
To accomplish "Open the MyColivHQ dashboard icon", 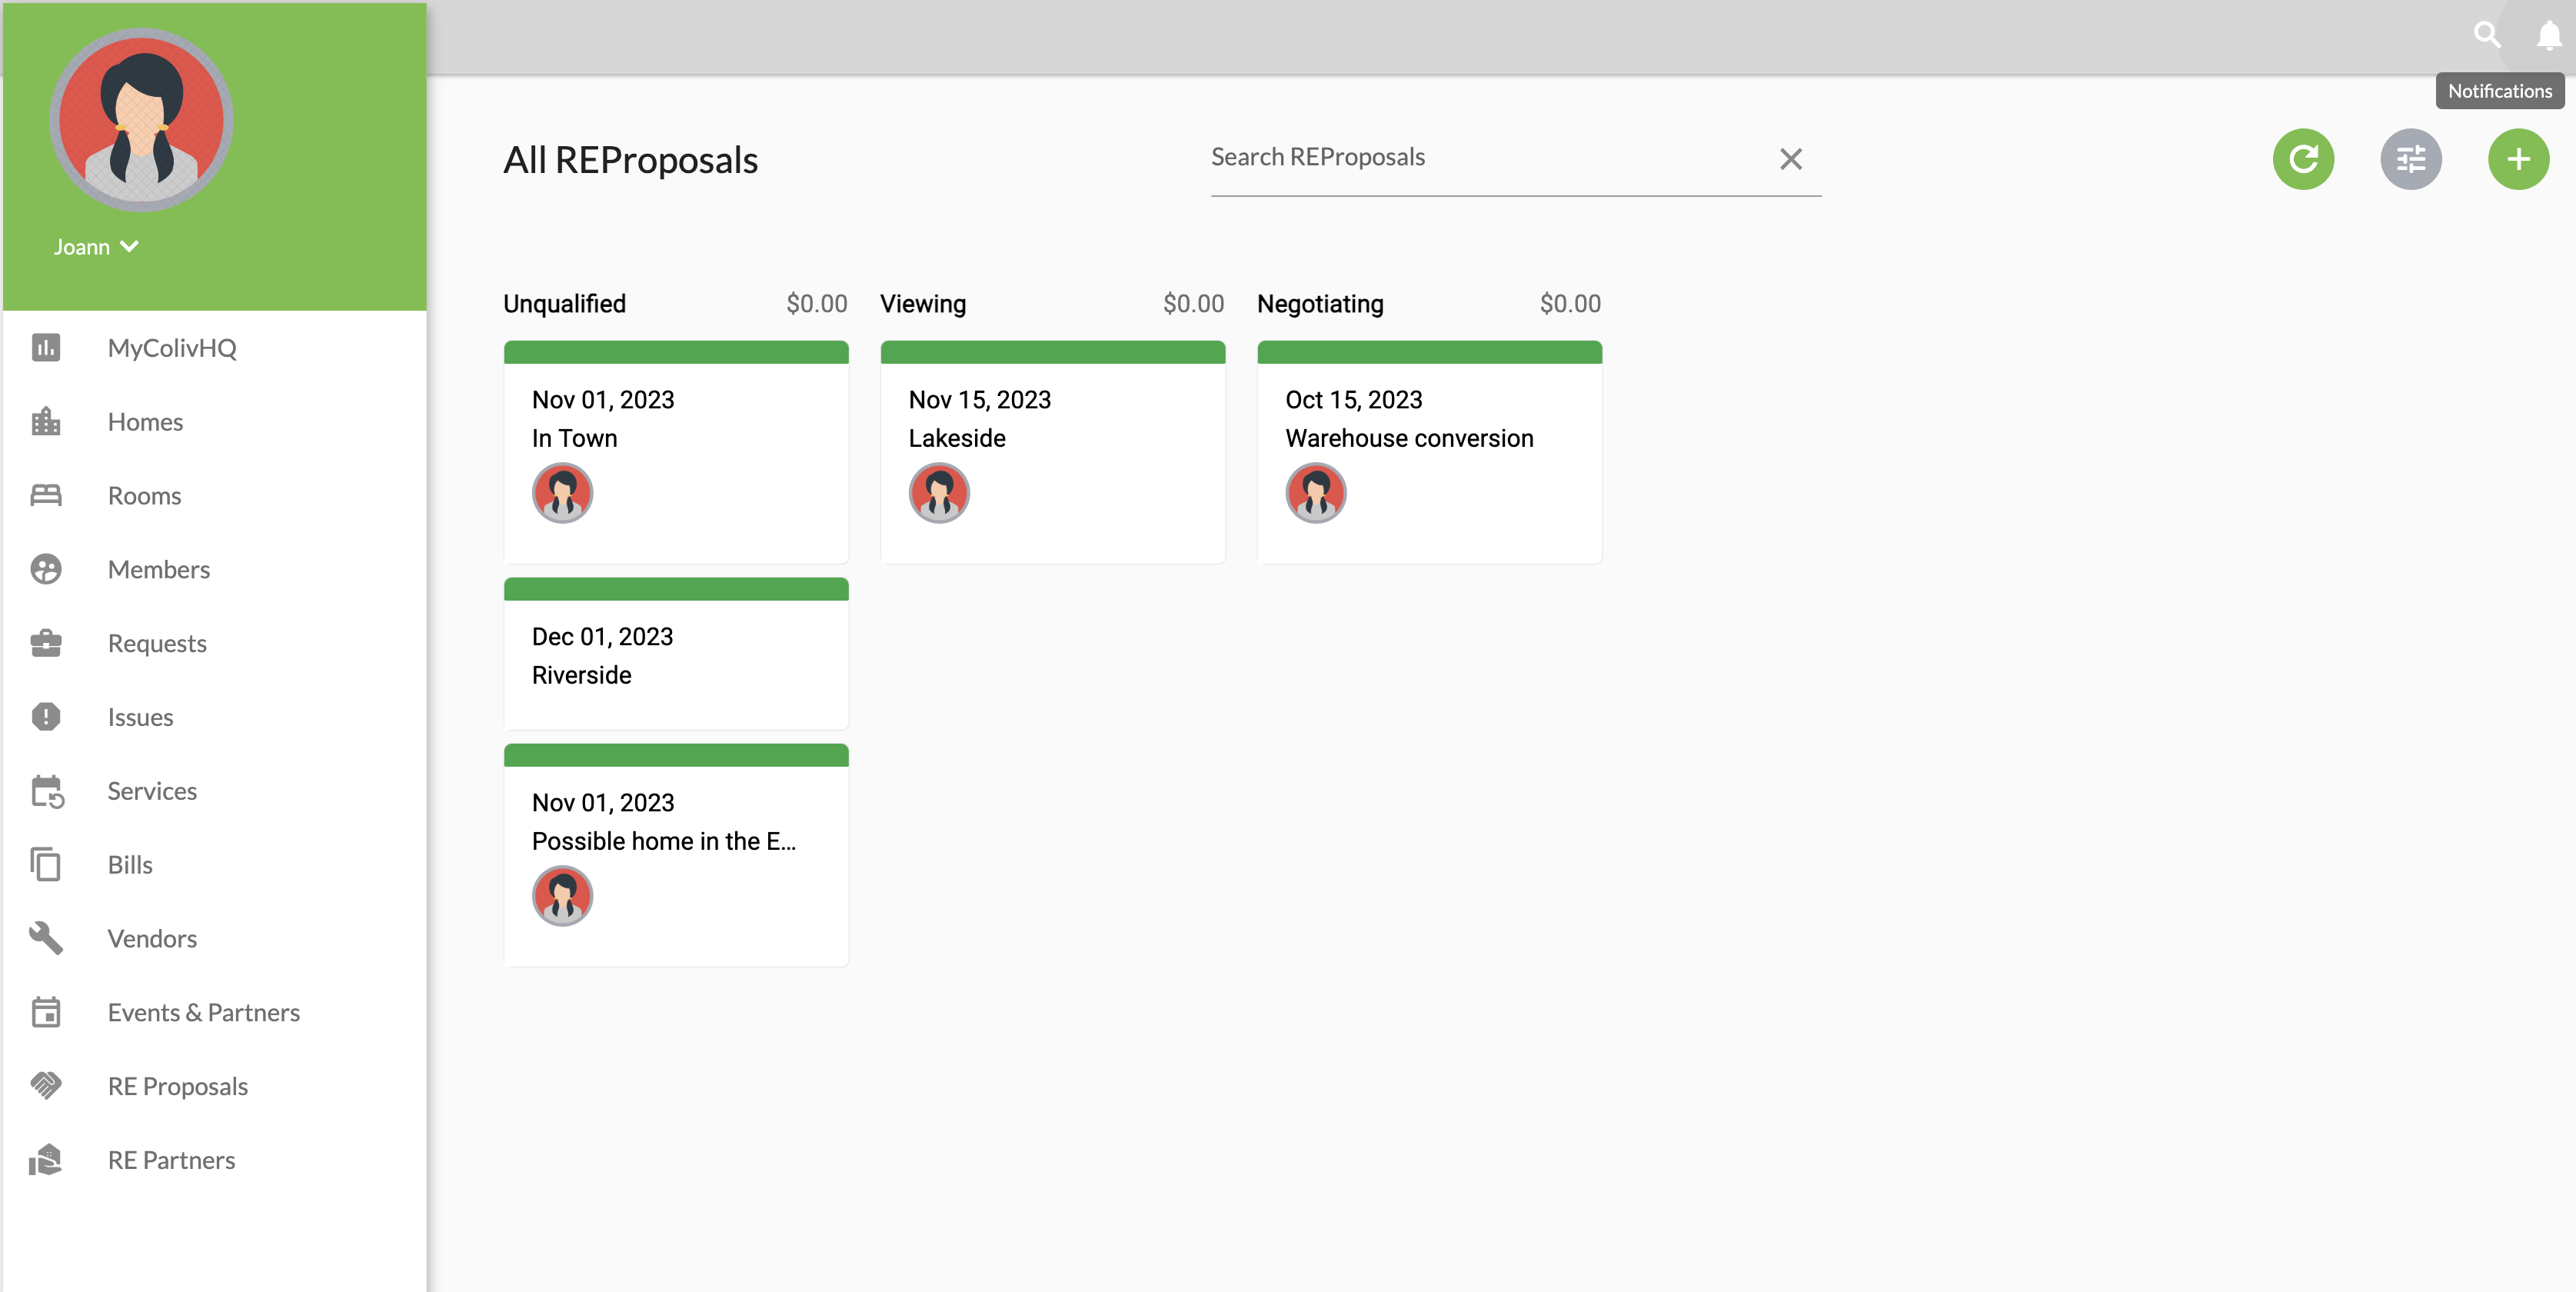I will pyautogui.click(x=46, y=348).
